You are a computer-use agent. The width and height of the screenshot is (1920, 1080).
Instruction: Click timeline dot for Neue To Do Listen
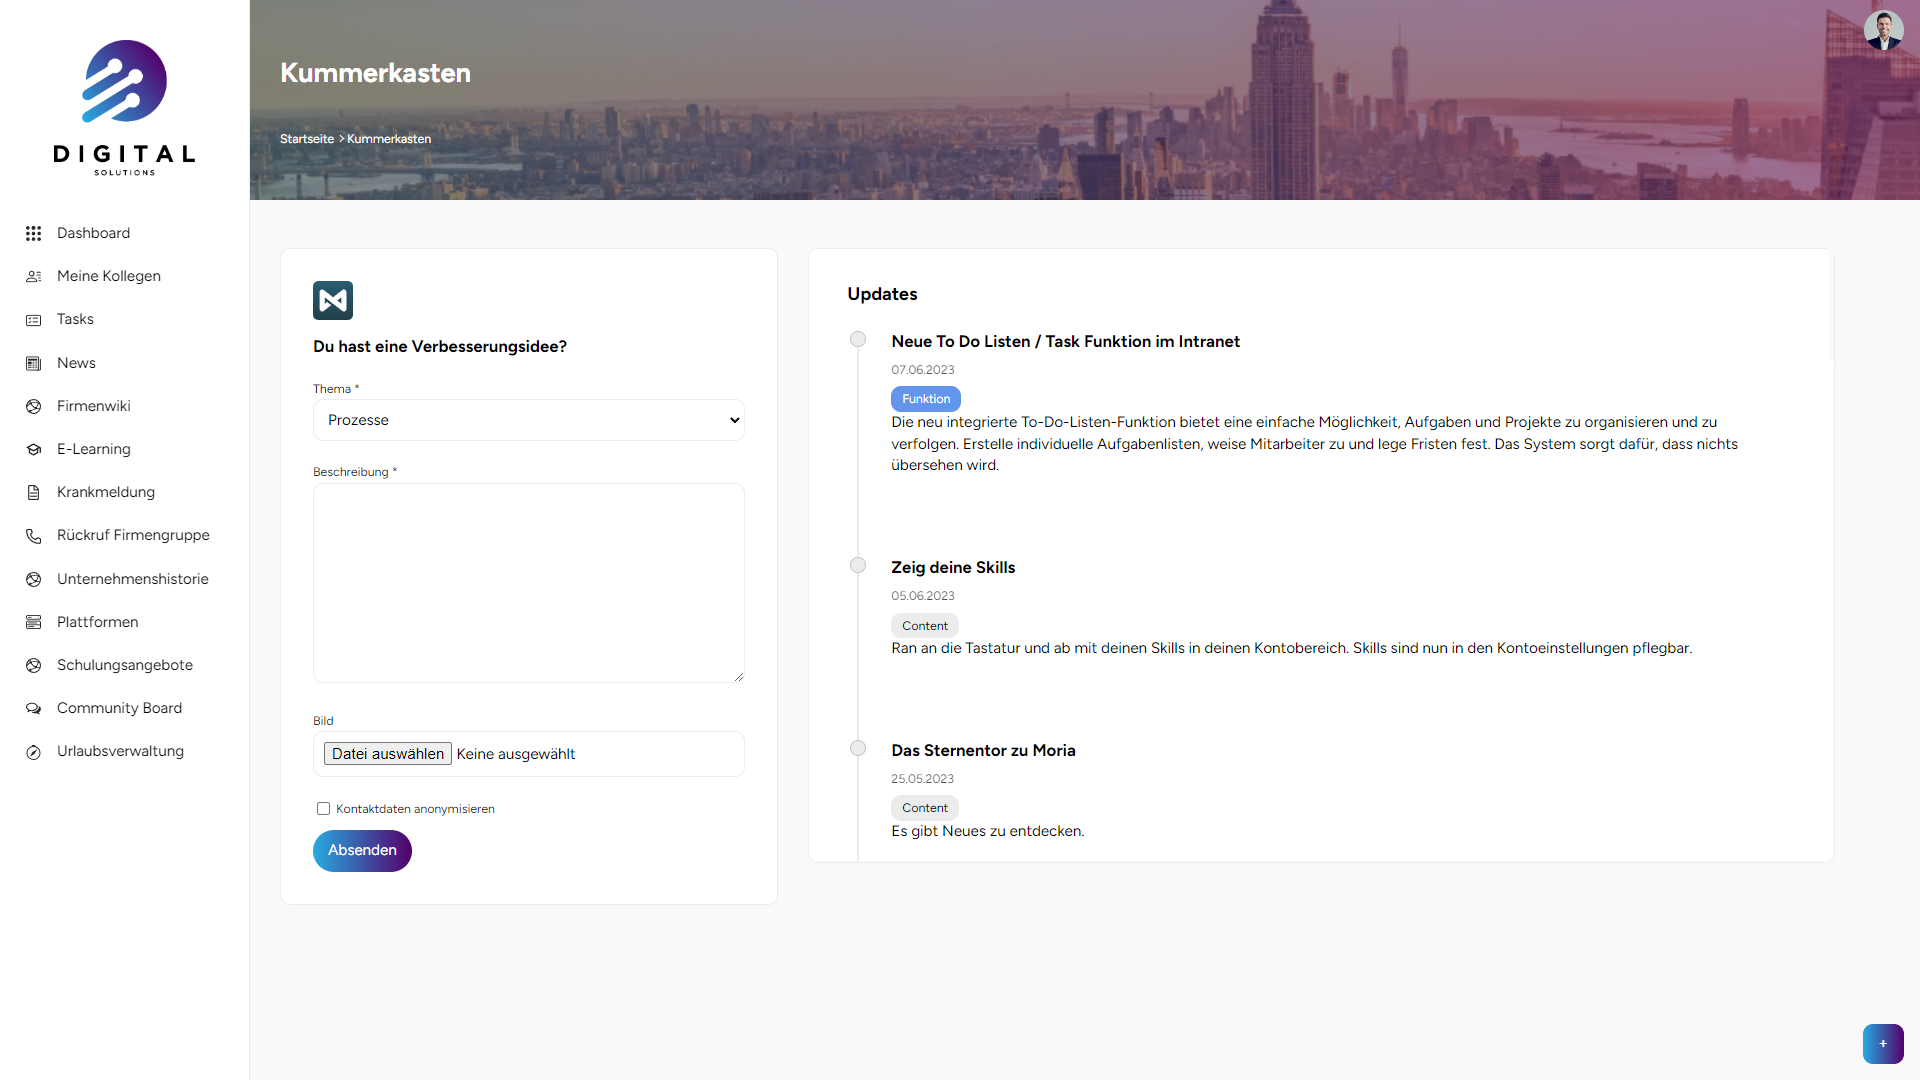(x=858, y=339)
